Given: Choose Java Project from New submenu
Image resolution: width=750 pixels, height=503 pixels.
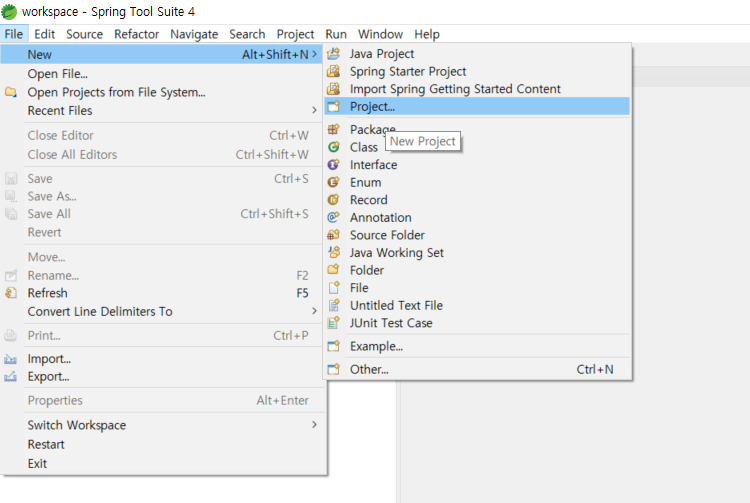Looking at the screenshot, I should pos(477,54).
